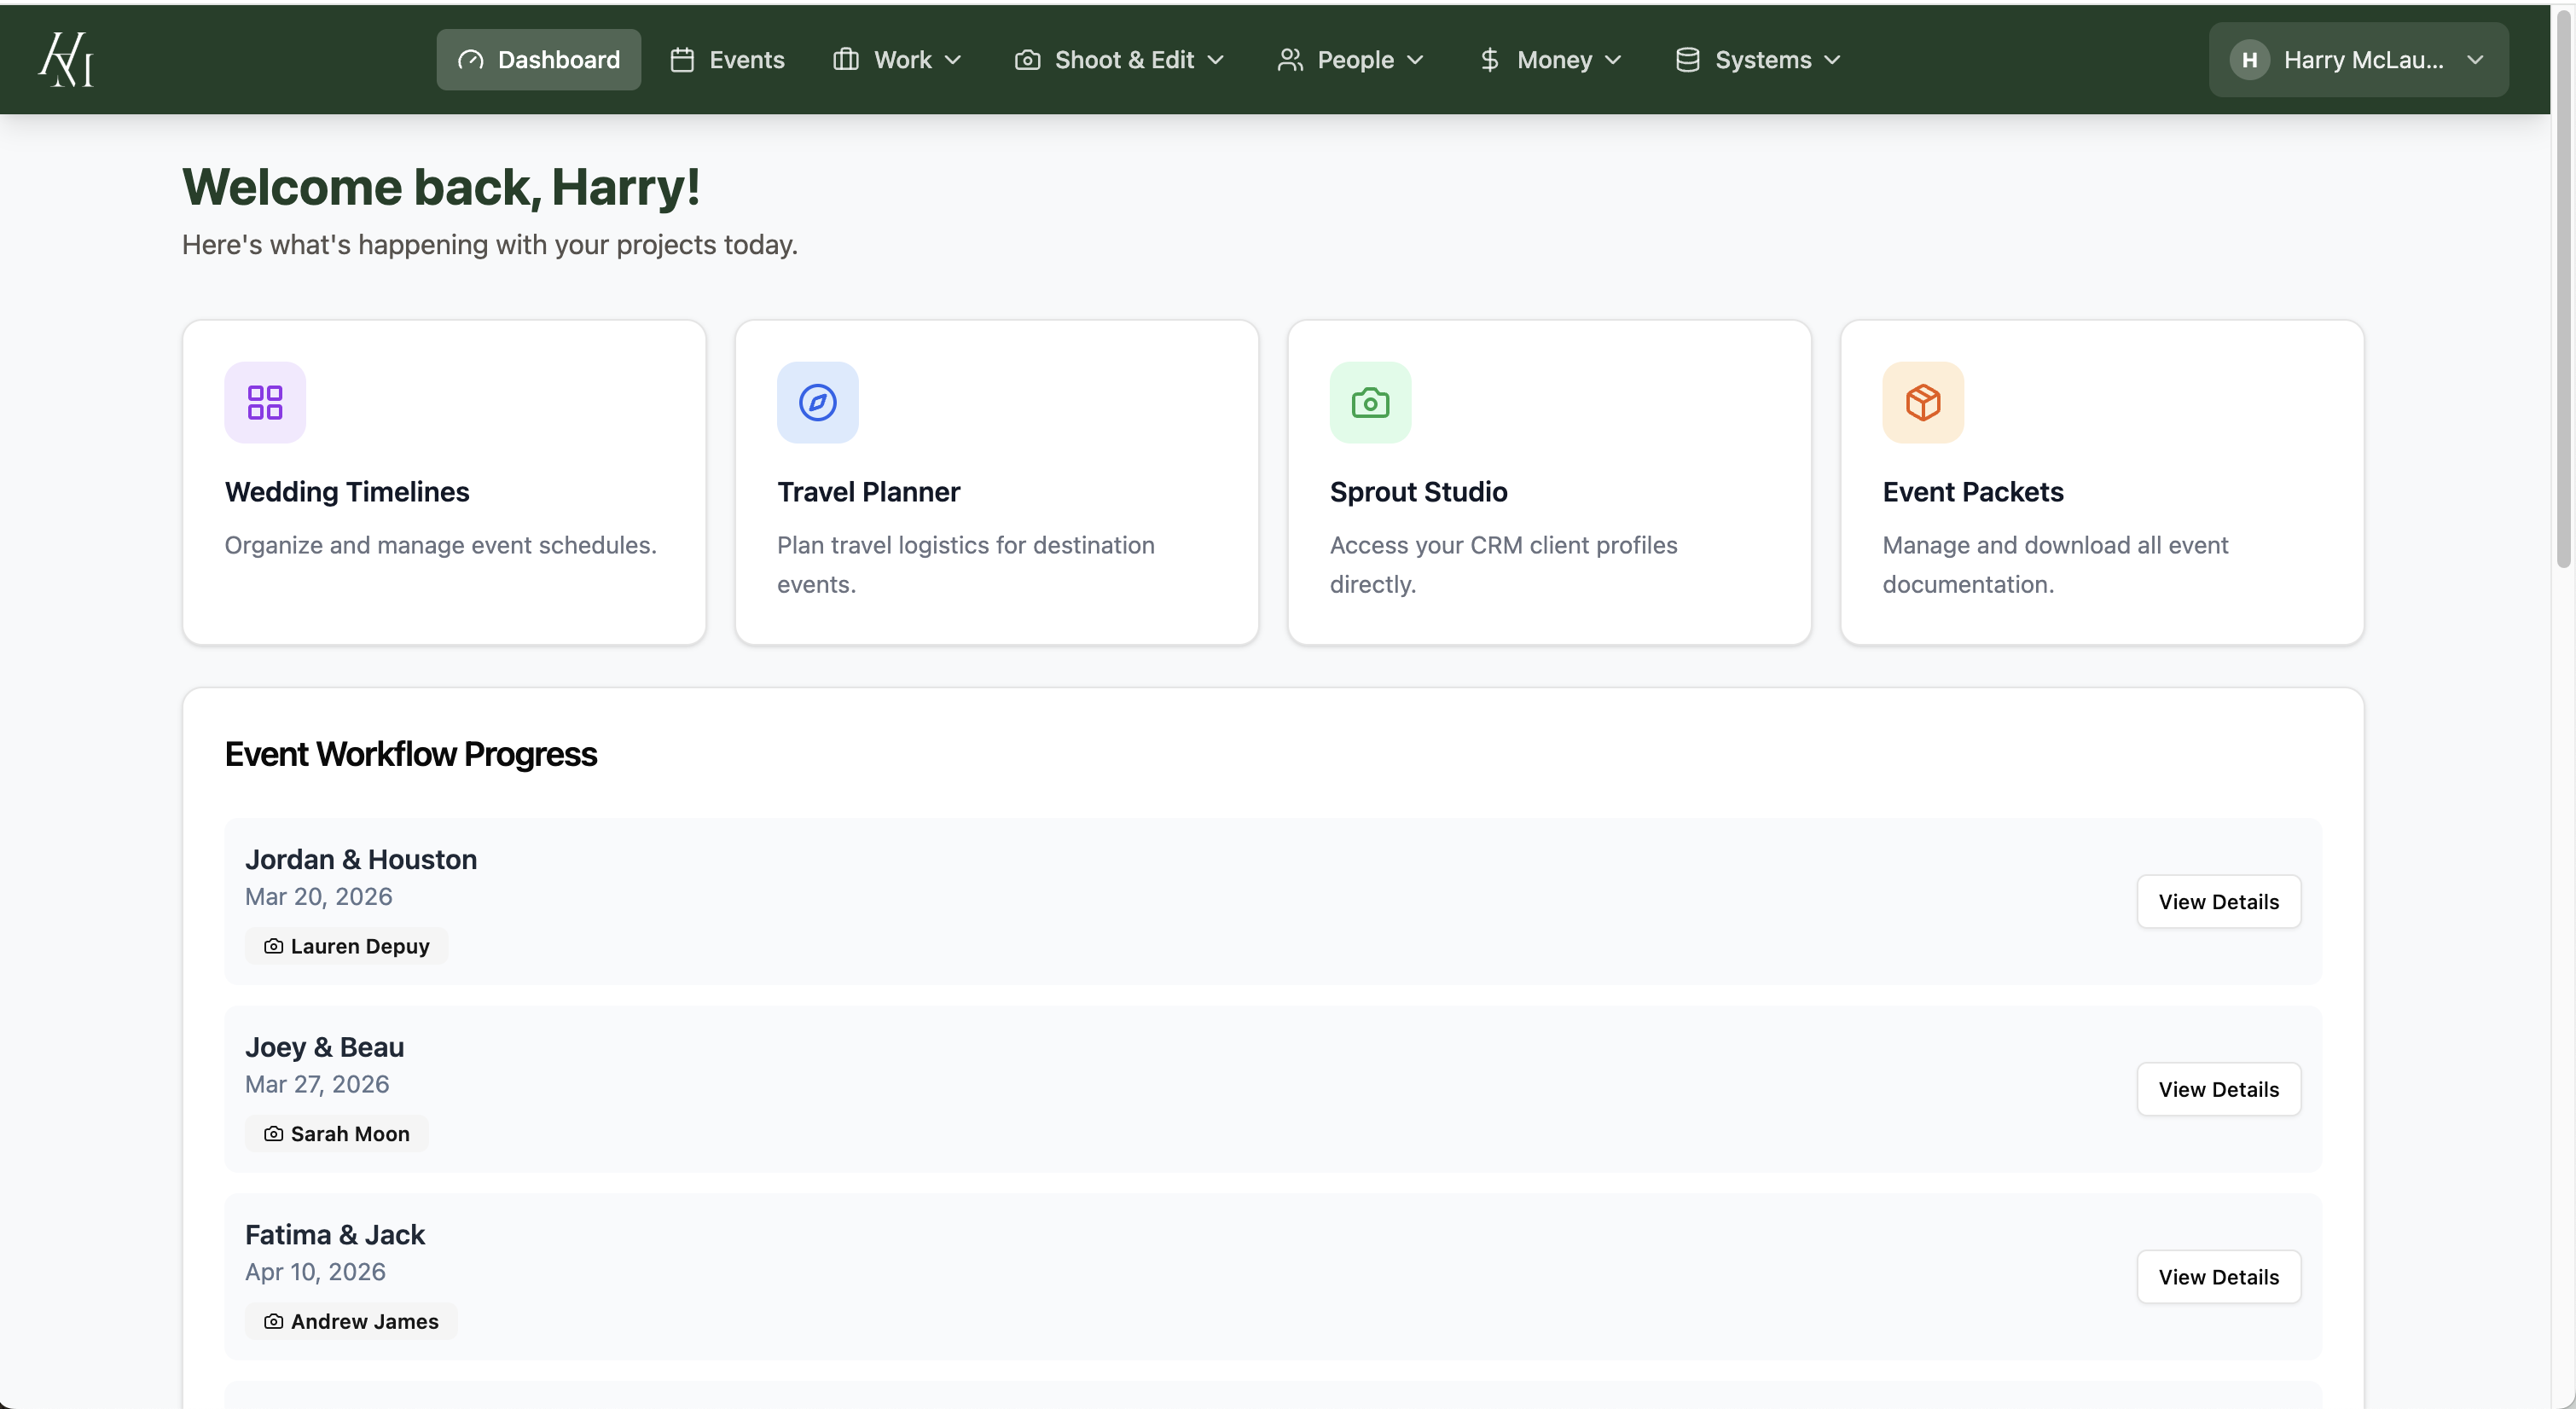Click the camera icon beside Sarah Moon

[273, 1134]
